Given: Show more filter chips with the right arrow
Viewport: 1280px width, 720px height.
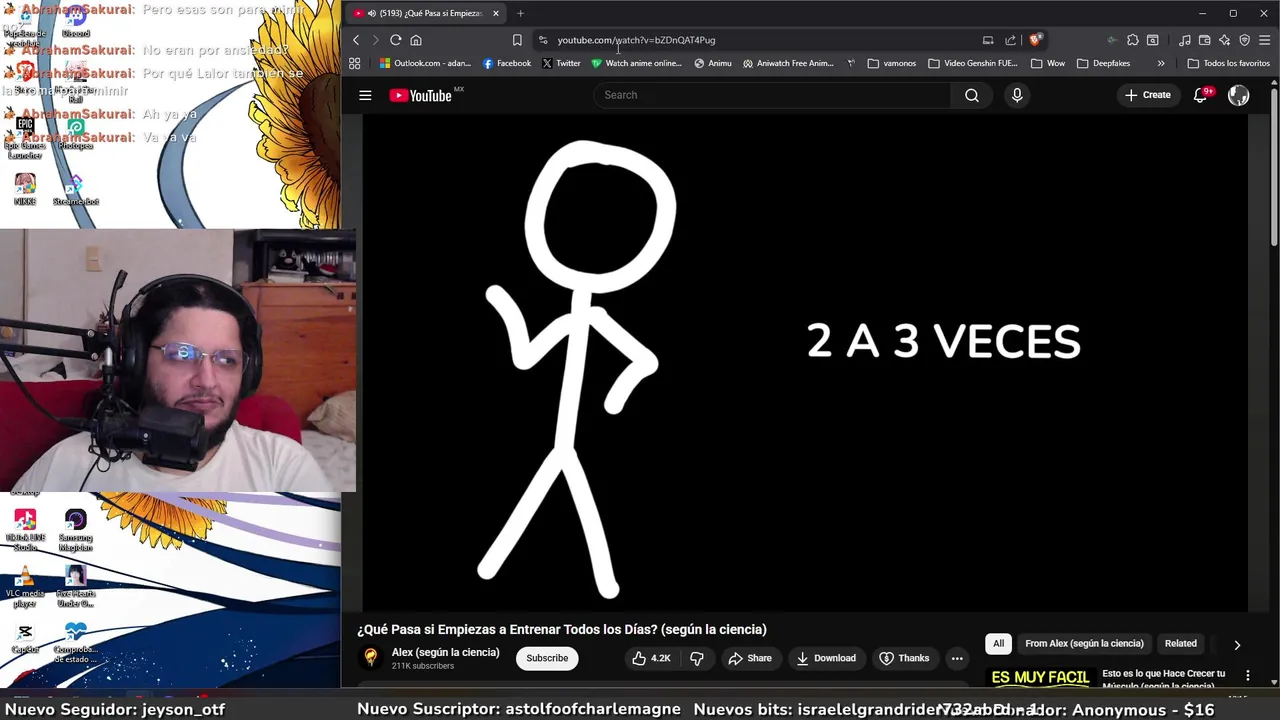Looking at the screenshot, I should (1237, 645).
